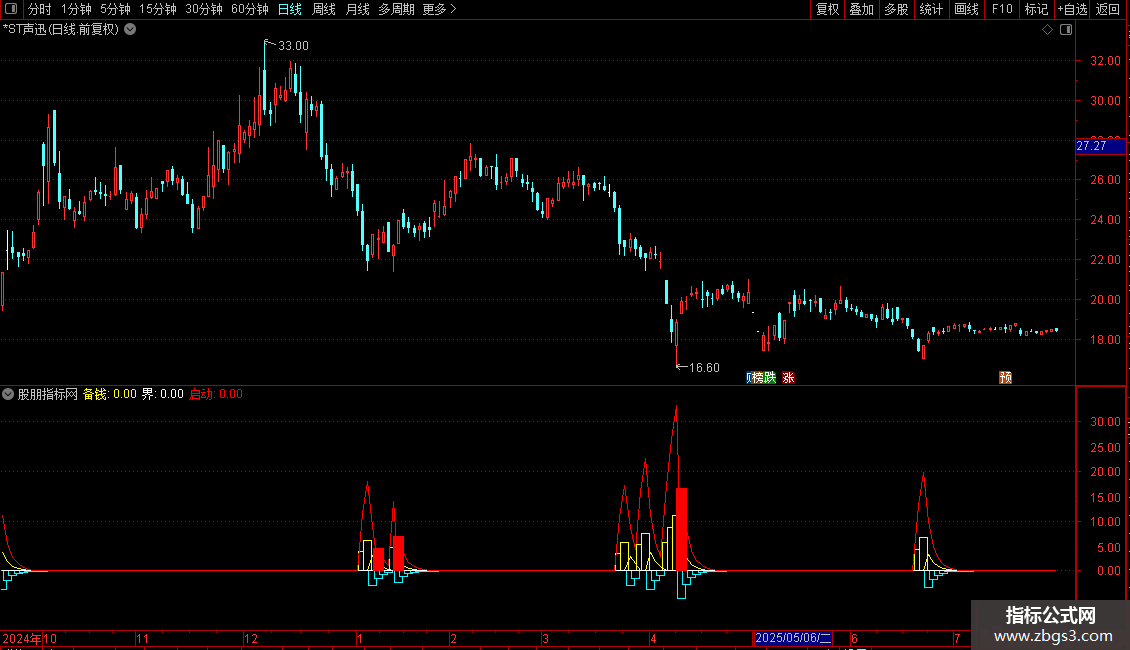Click the 2024年10 timeline label

30,638
